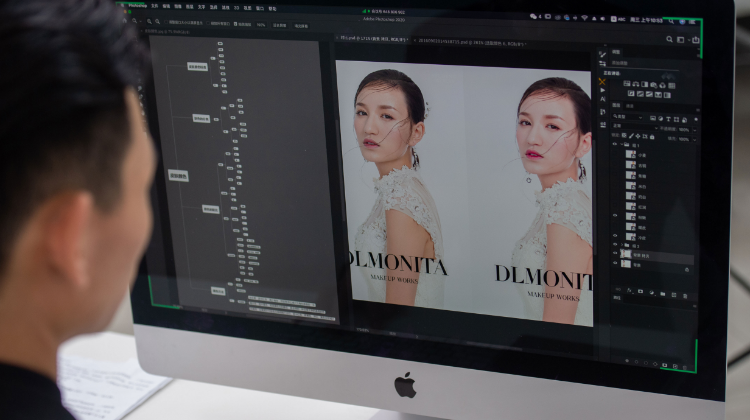The width and height of the screenshot is (750, 420).
Task: Filter layers by type T icon
Action: 668,119
